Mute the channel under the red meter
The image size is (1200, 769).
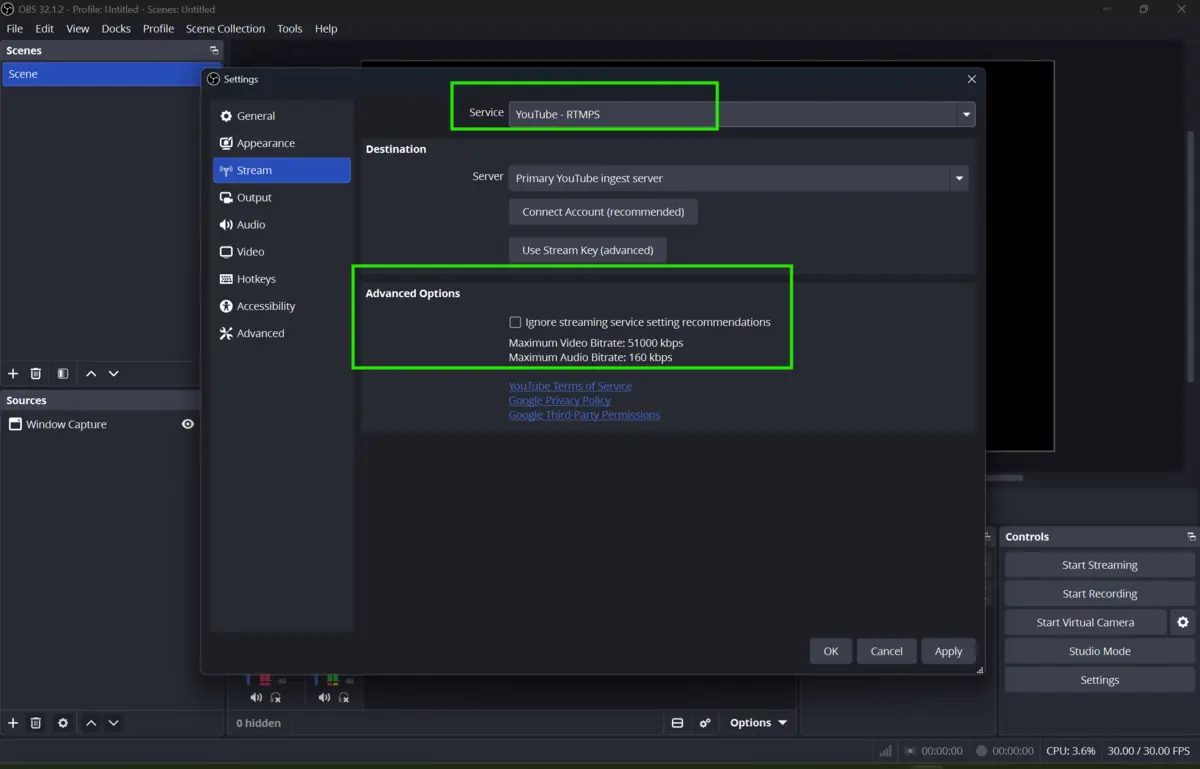tap(256, 697)
